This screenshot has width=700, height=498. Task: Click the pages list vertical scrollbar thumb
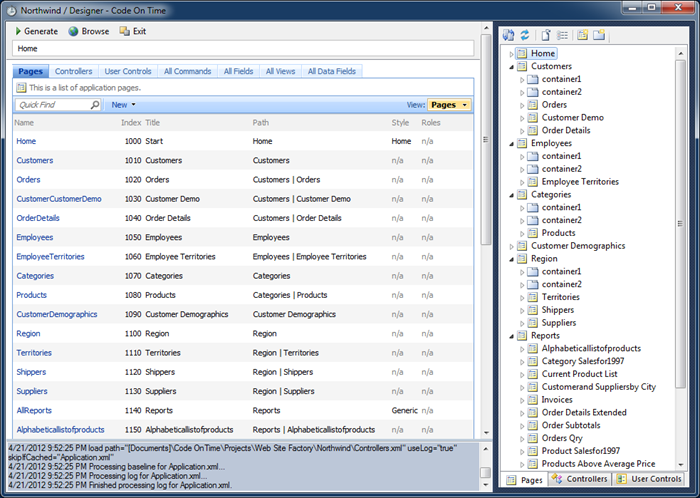pyautogui.click(x=486, y=139)
